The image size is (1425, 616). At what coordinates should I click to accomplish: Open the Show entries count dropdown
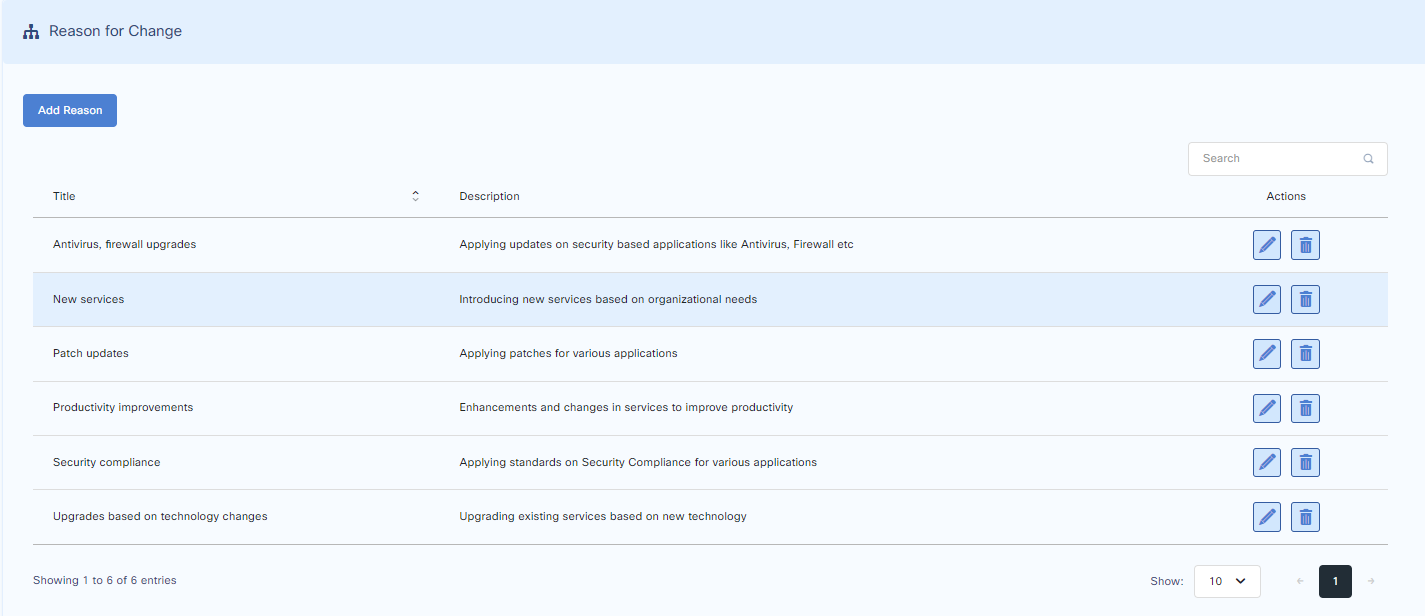pos(1227,581)
